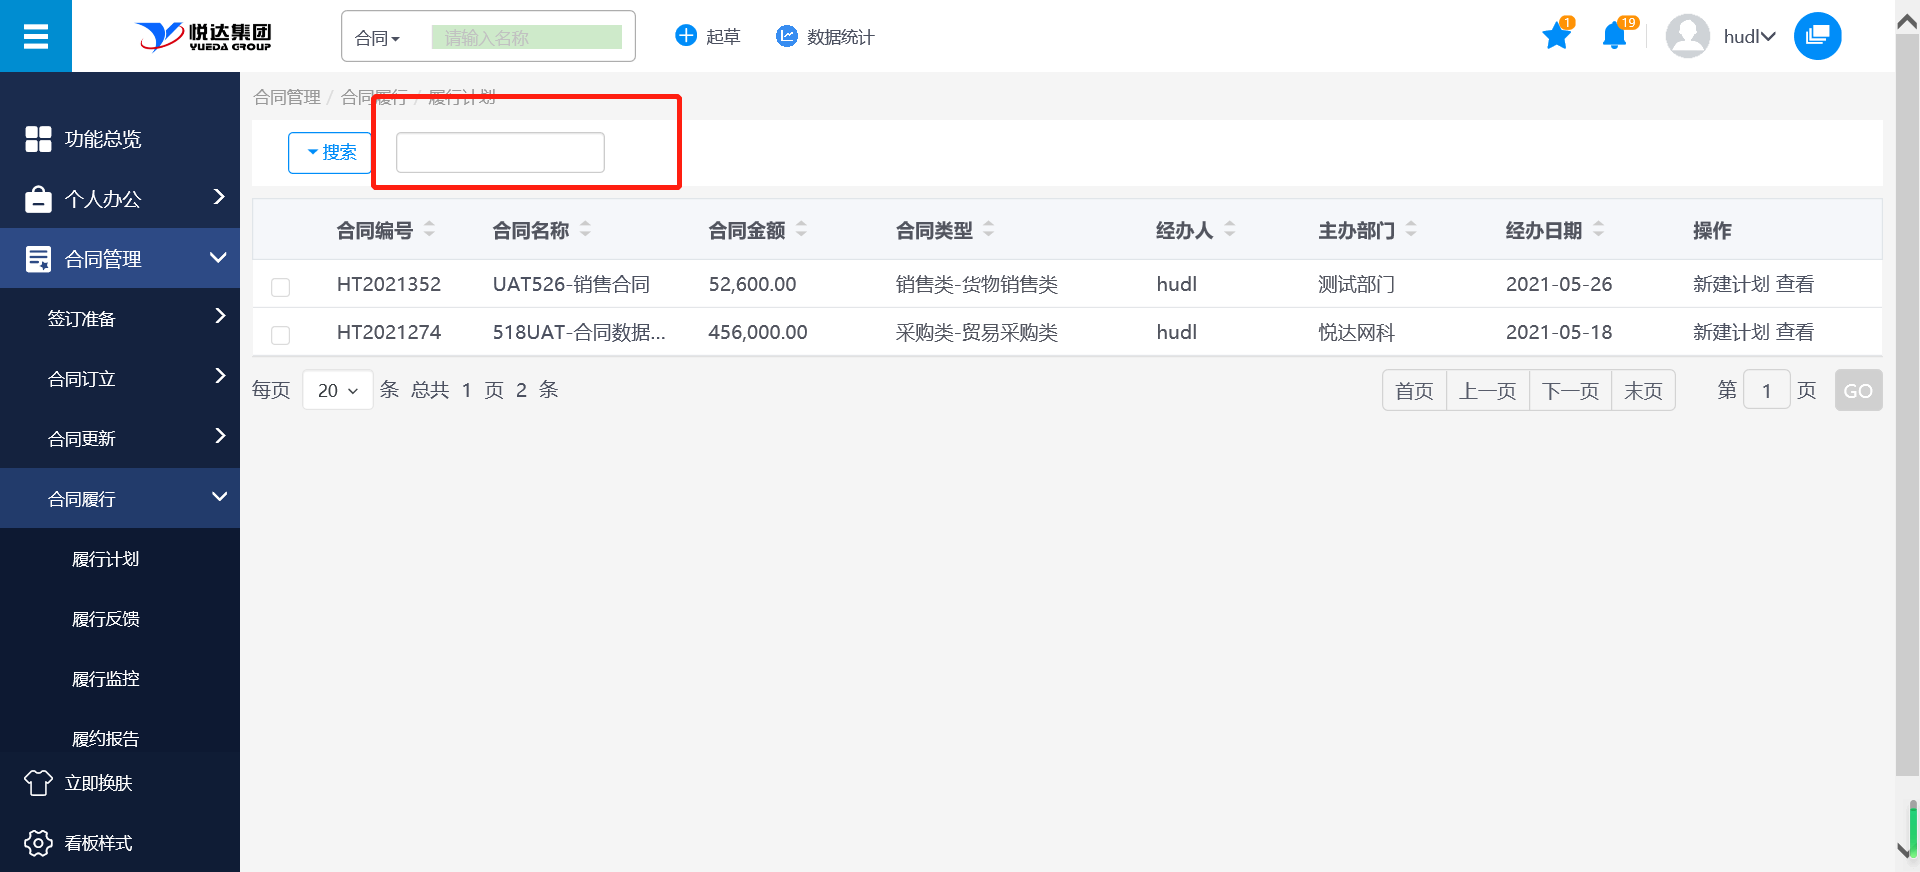The width and height of the screenshot is (1920, 872).
Task: Click the blue windows icon top-right
Action: [x=1817, y=37]
